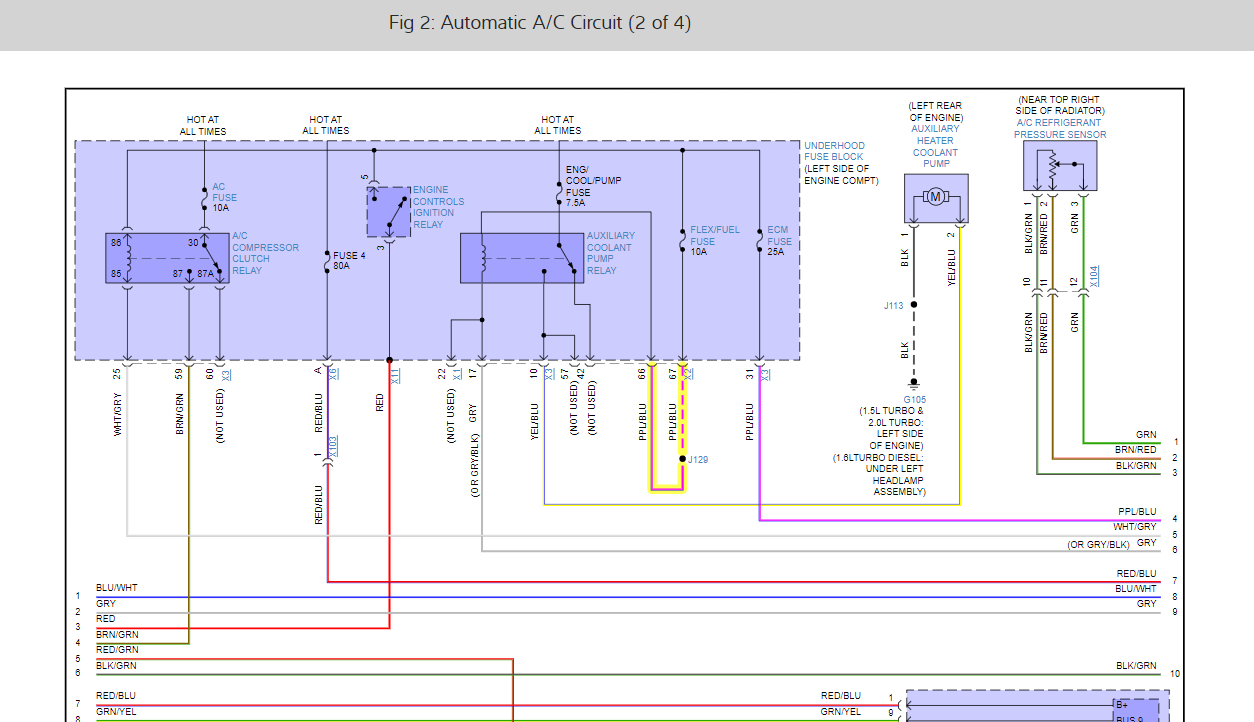Viewport: 1254px width, 722px height.
Task: Open the X103 connector link
Action: [333, 445]
